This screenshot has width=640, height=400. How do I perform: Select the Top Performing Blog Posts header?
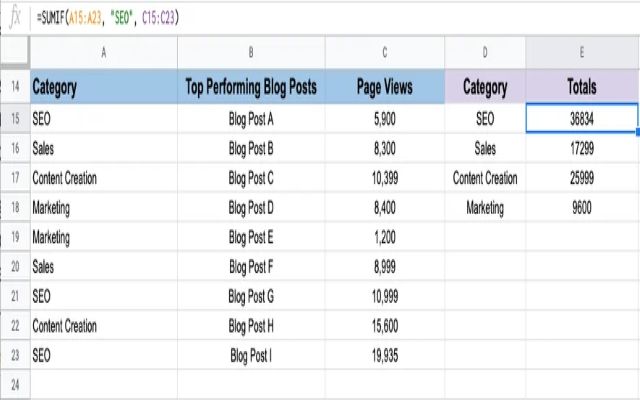pos(251,87)
